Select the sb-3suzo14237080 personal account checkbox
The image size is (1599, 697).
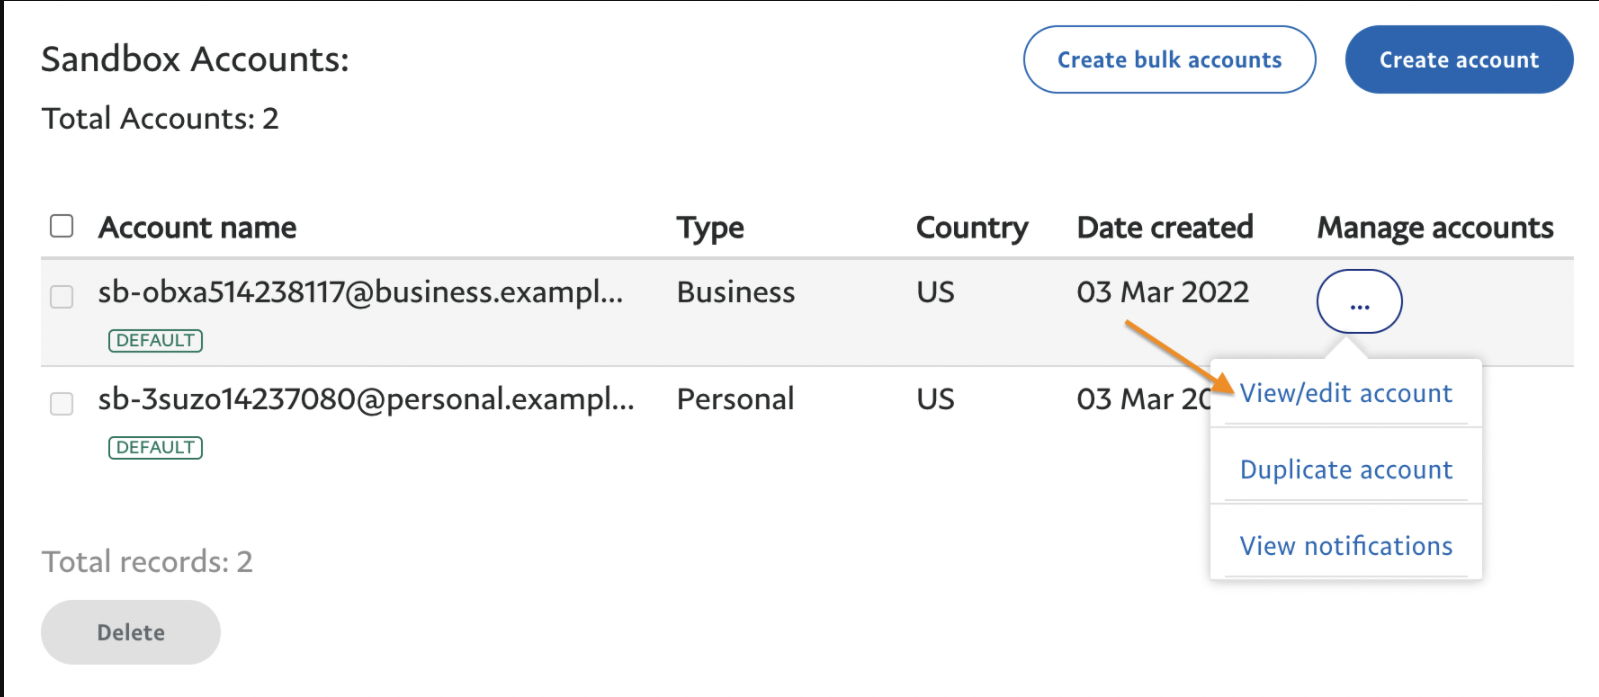pos(62,404)
